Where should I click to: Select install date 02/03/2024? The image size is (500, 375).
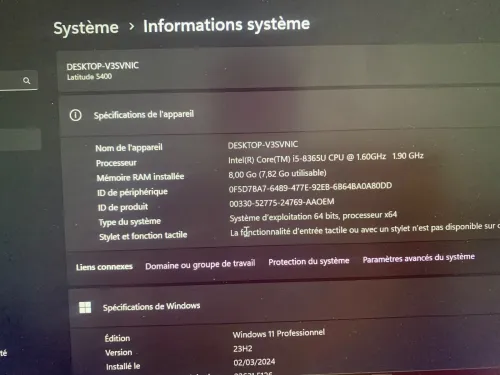point(254,362)
